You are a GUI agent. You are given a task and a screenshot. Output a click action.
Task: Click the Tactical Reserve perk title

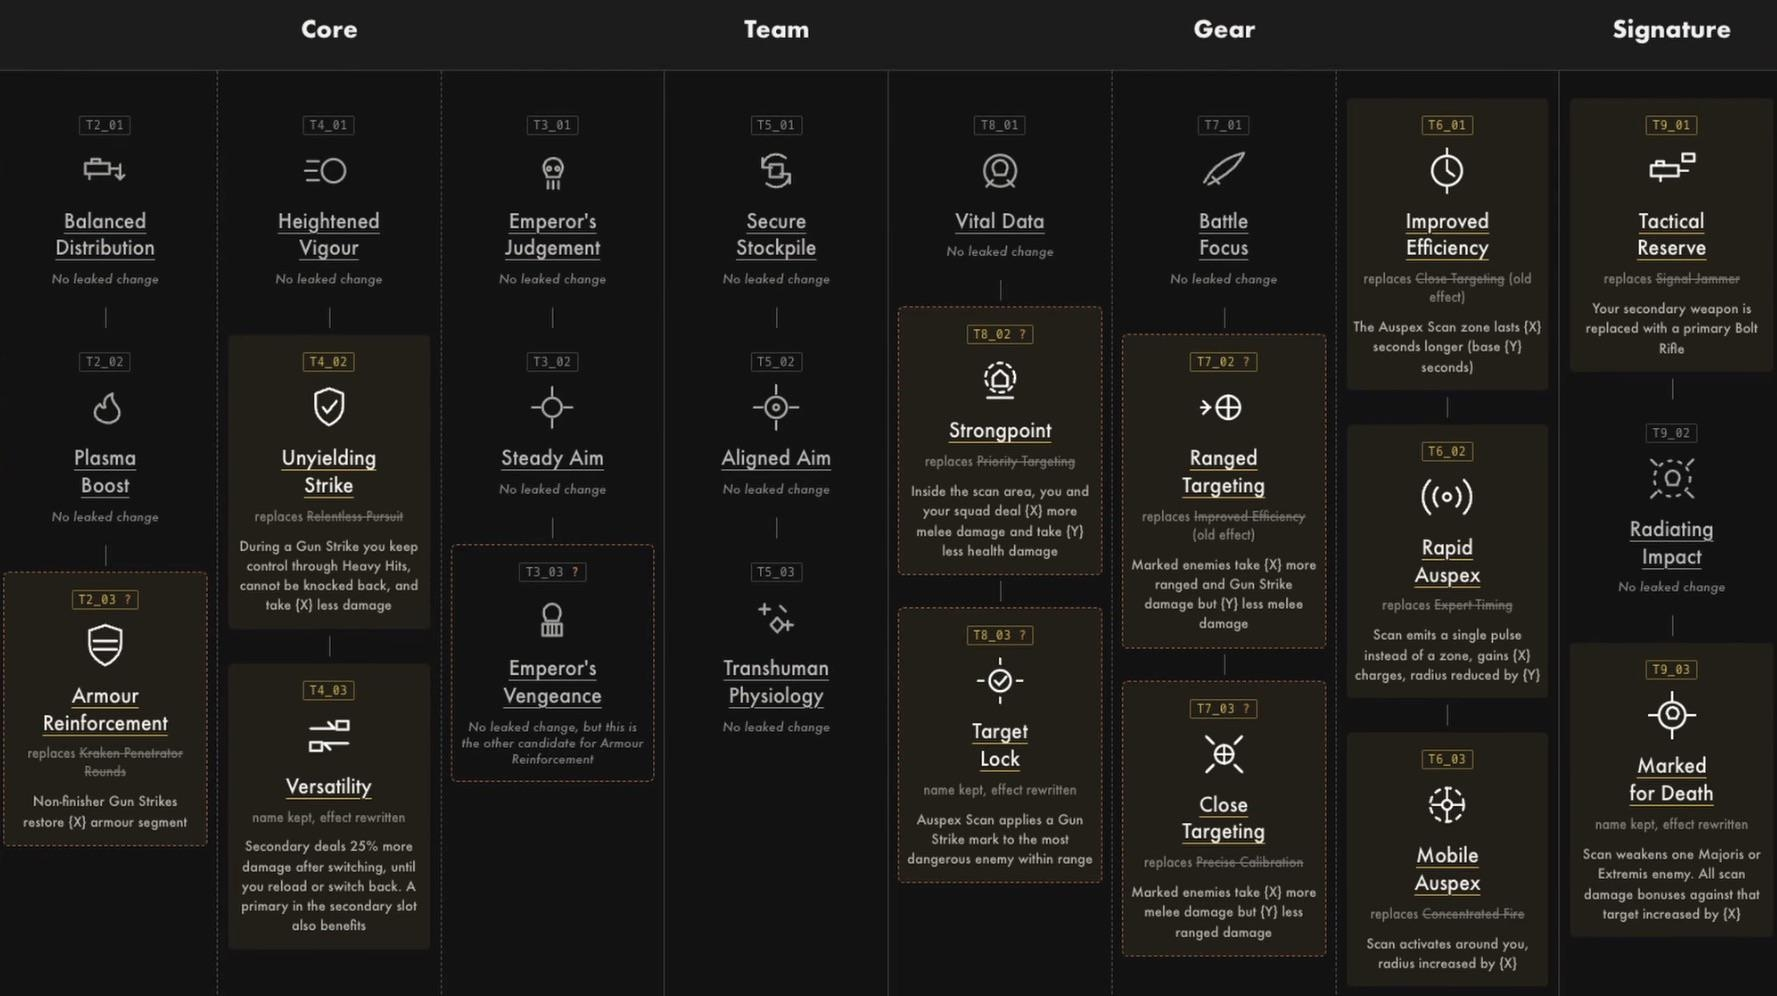click(1671, 234)
